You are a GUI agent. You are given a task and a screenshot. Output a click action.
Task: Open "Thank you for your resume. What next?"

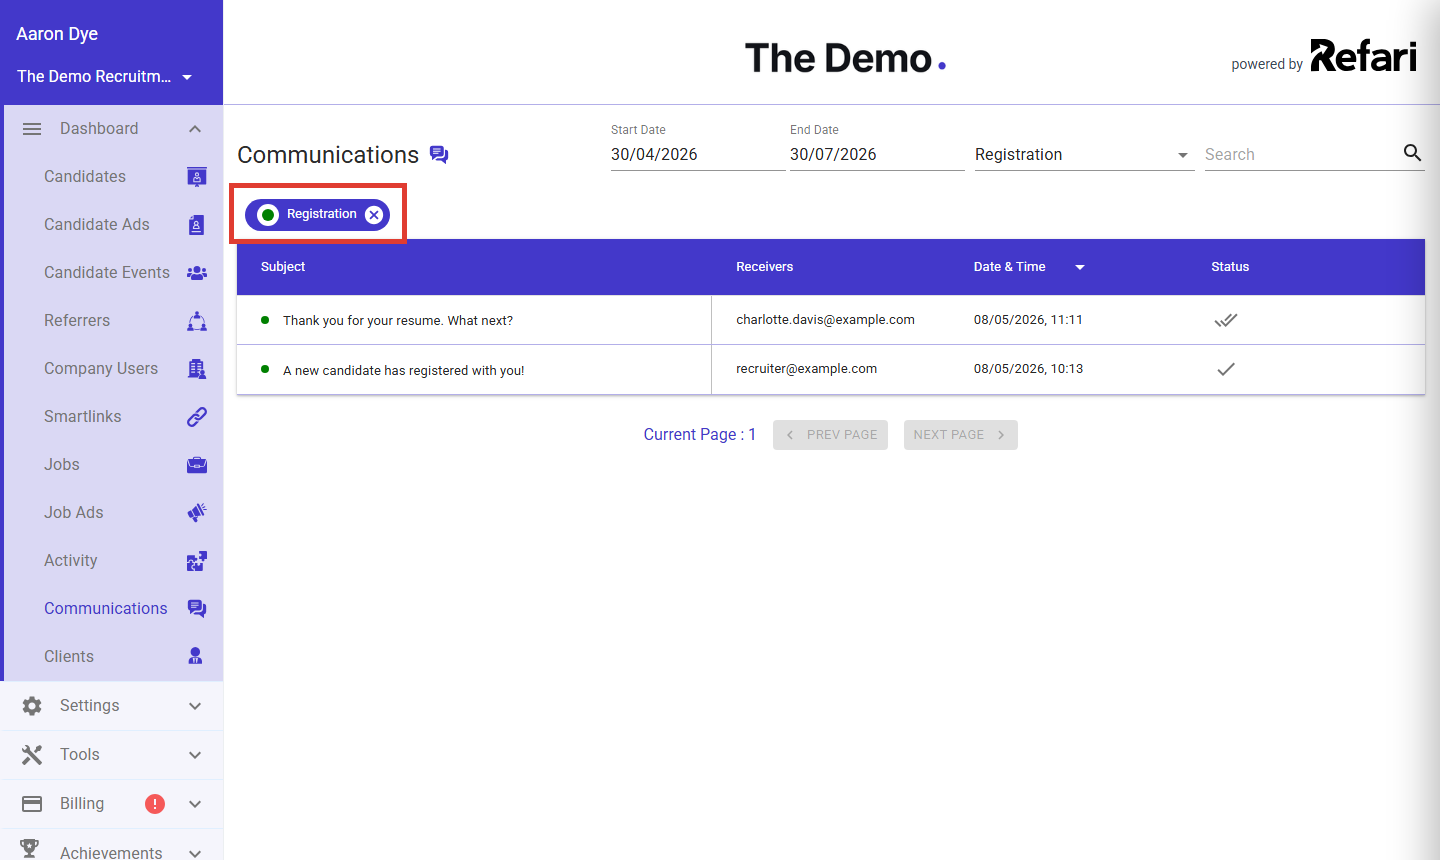pyautogui.click(x=398, y=321)
